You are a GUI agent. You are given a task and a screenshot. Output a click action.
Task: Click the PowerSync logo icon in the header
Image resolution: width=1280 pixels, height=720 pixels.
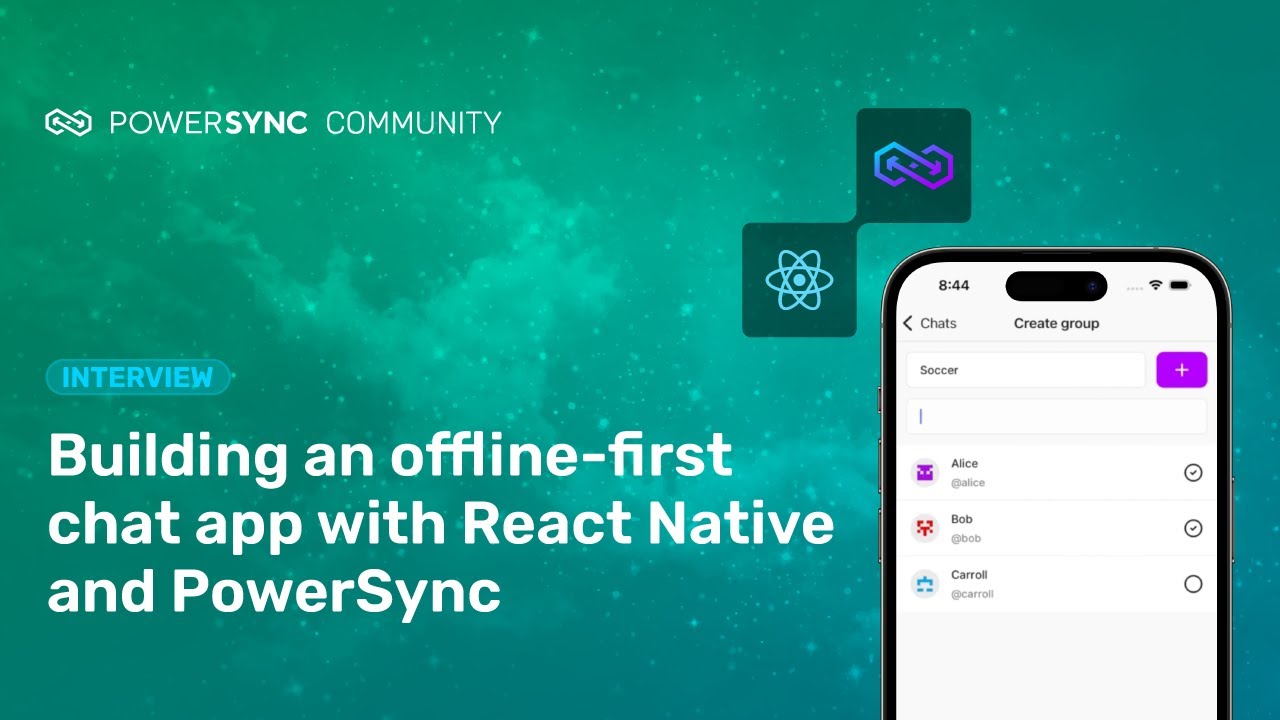pyautogui.click(x=68, y=123)
